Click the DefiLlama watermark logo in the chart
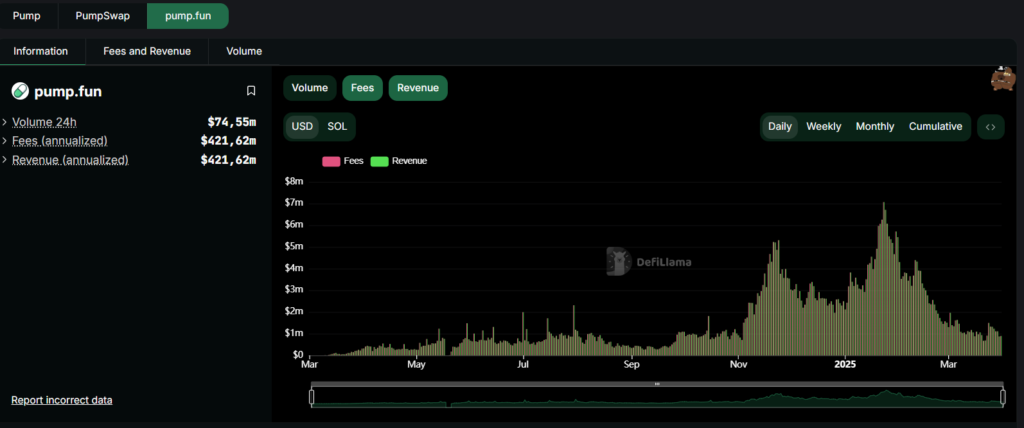The height and width of the screenshot is (428, 1024). point(618,261)
